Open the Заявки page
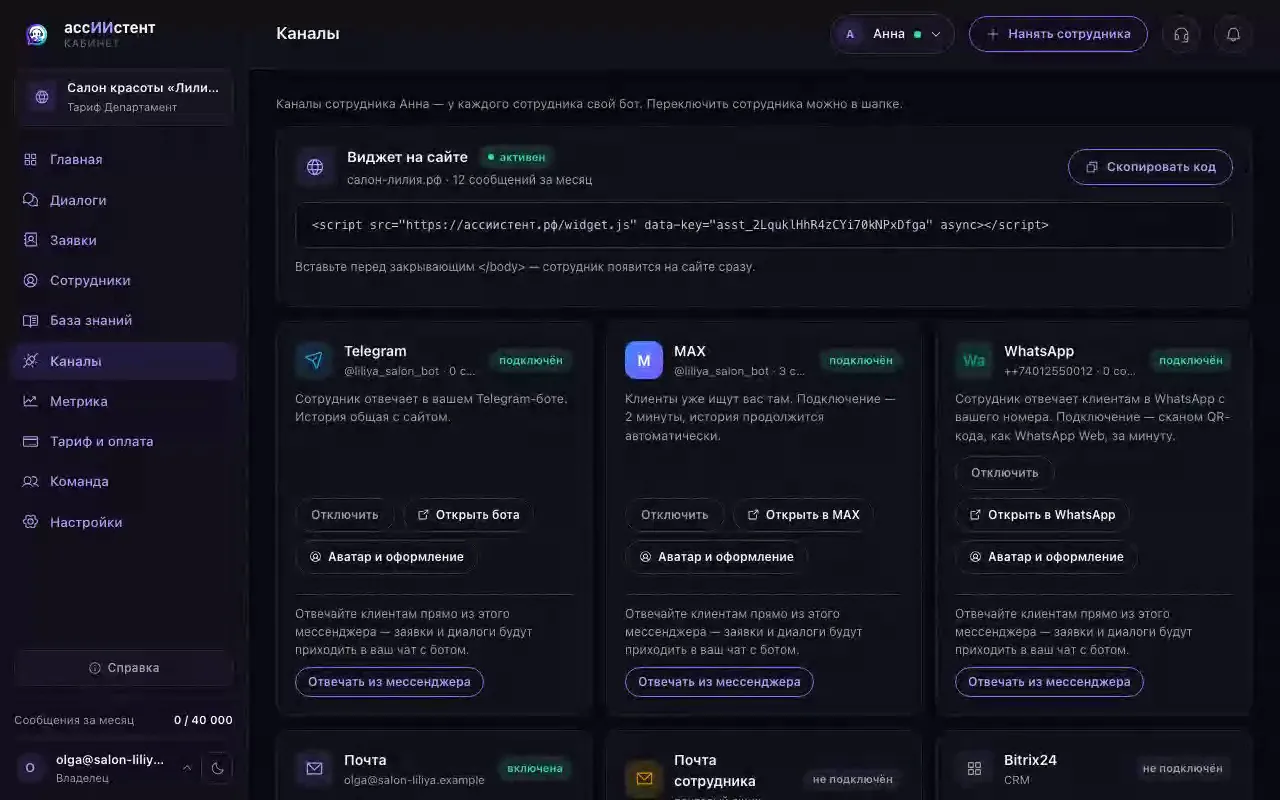 coord(124,240)
